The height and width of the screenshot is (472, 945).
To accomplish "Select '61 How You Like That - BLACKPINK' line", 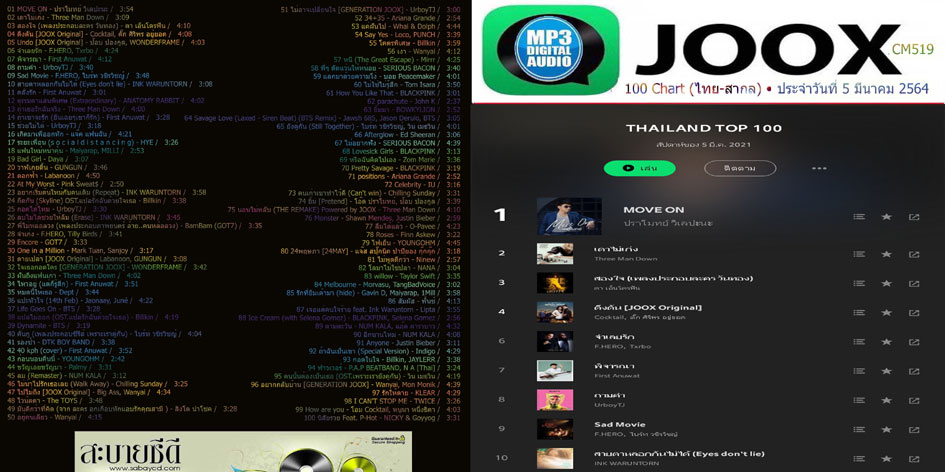I will tap(393, 93).
